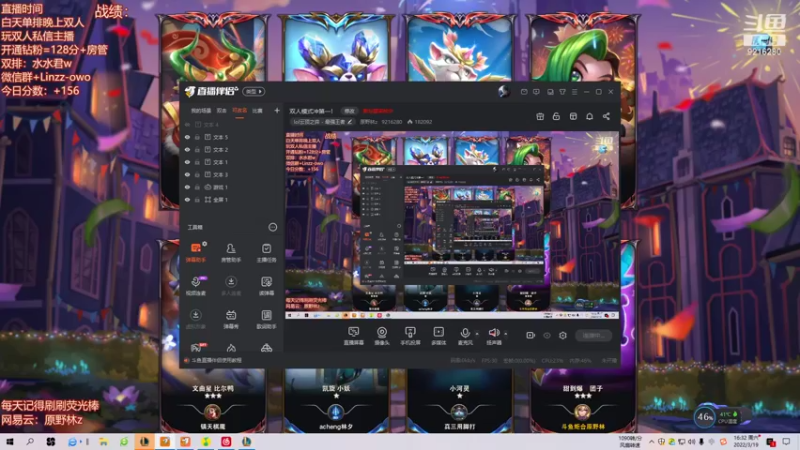Hide the 游戏 1 layer
The image size is (800, 450).
[x=187, y=187]
